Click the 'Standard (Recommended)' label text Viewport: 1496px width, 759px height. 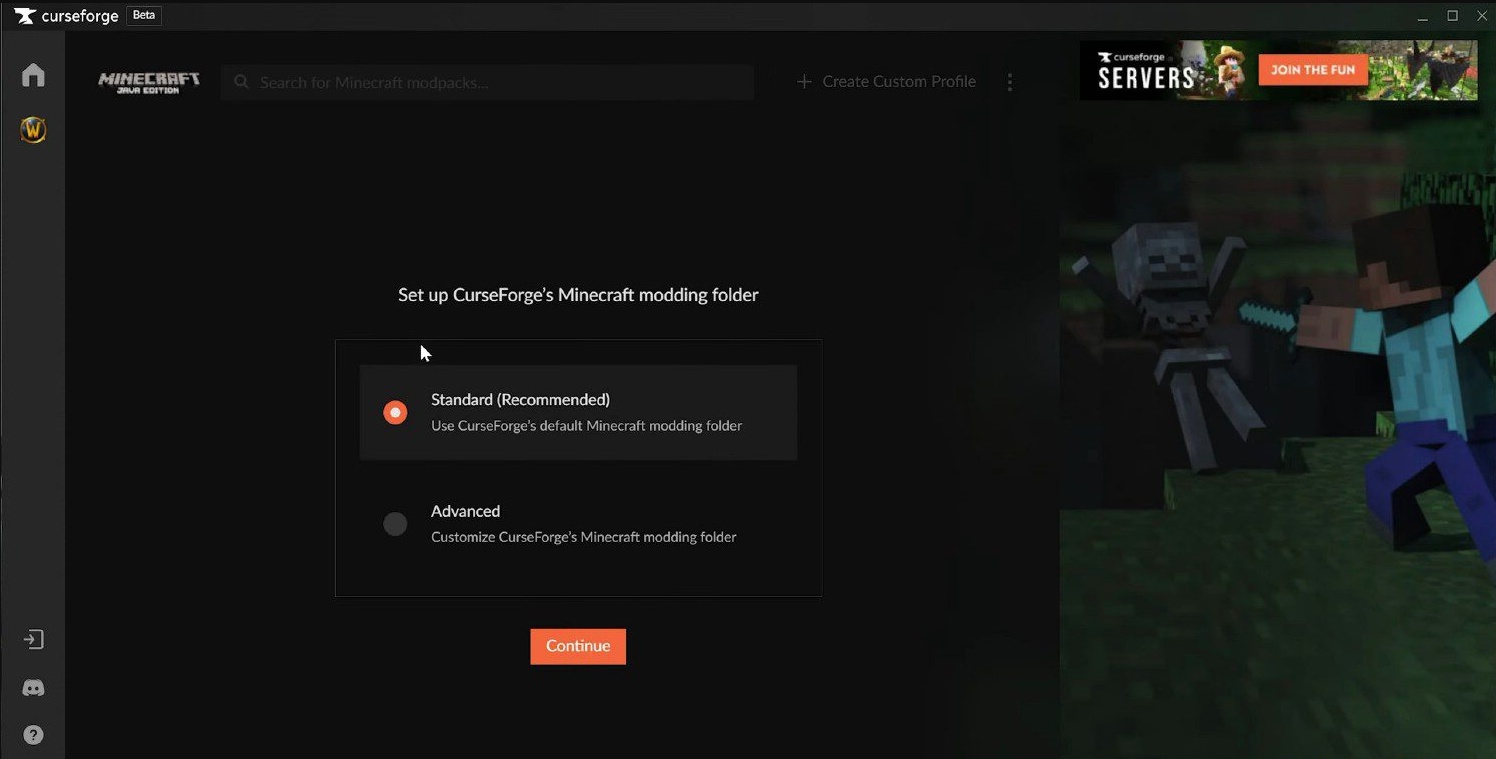pos(520,400)
